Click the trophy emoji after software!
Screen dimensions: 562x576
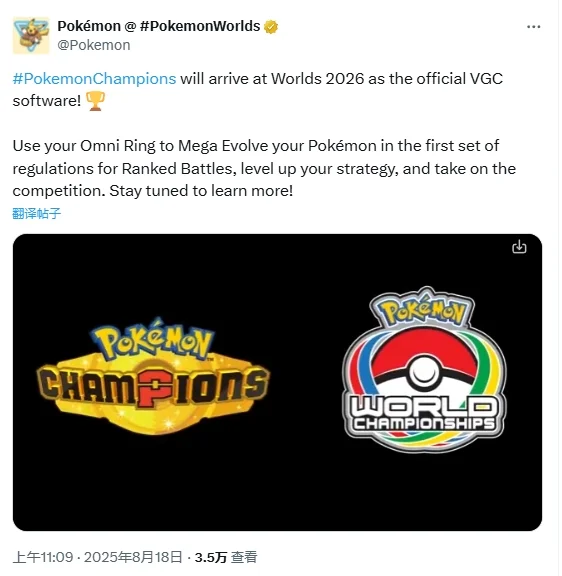point(95,101)
